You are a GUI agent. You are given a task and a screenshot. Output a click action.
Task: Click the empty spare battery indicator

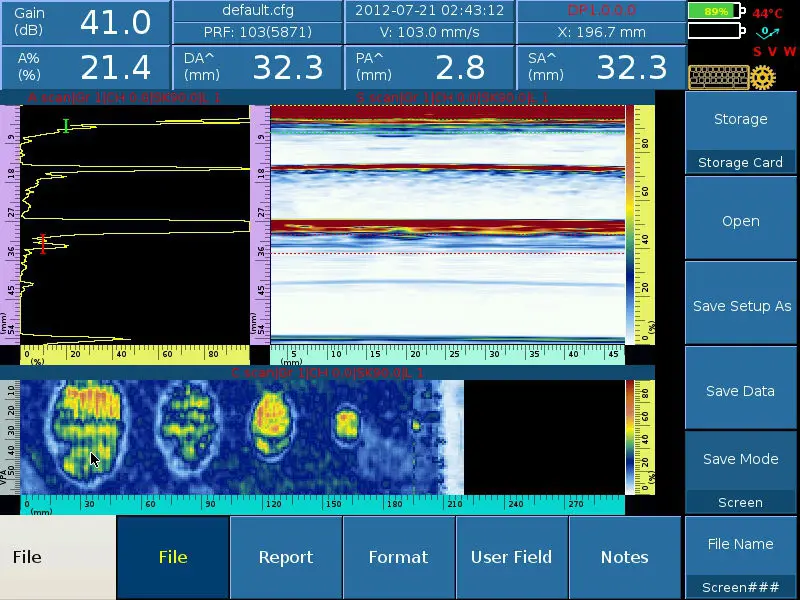[714, 31]
